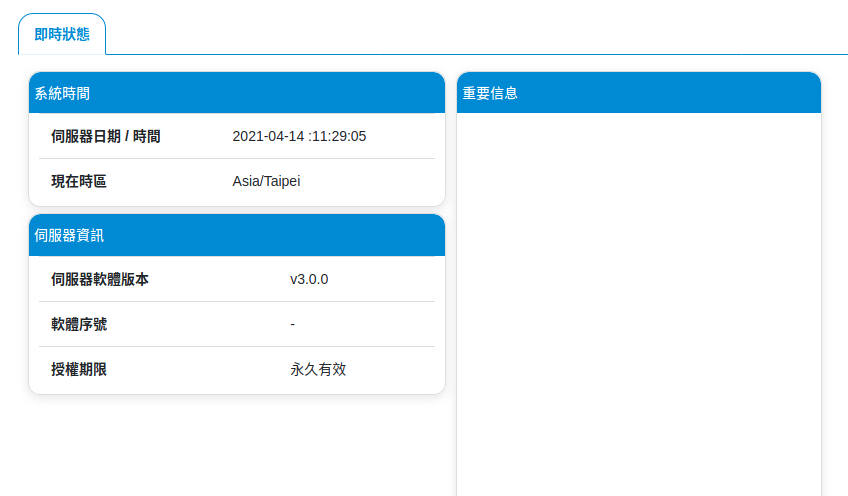Viewport: 848px width, 496px height.
Task: Select the 伺服器資訊 panel header
Action: 236,236
